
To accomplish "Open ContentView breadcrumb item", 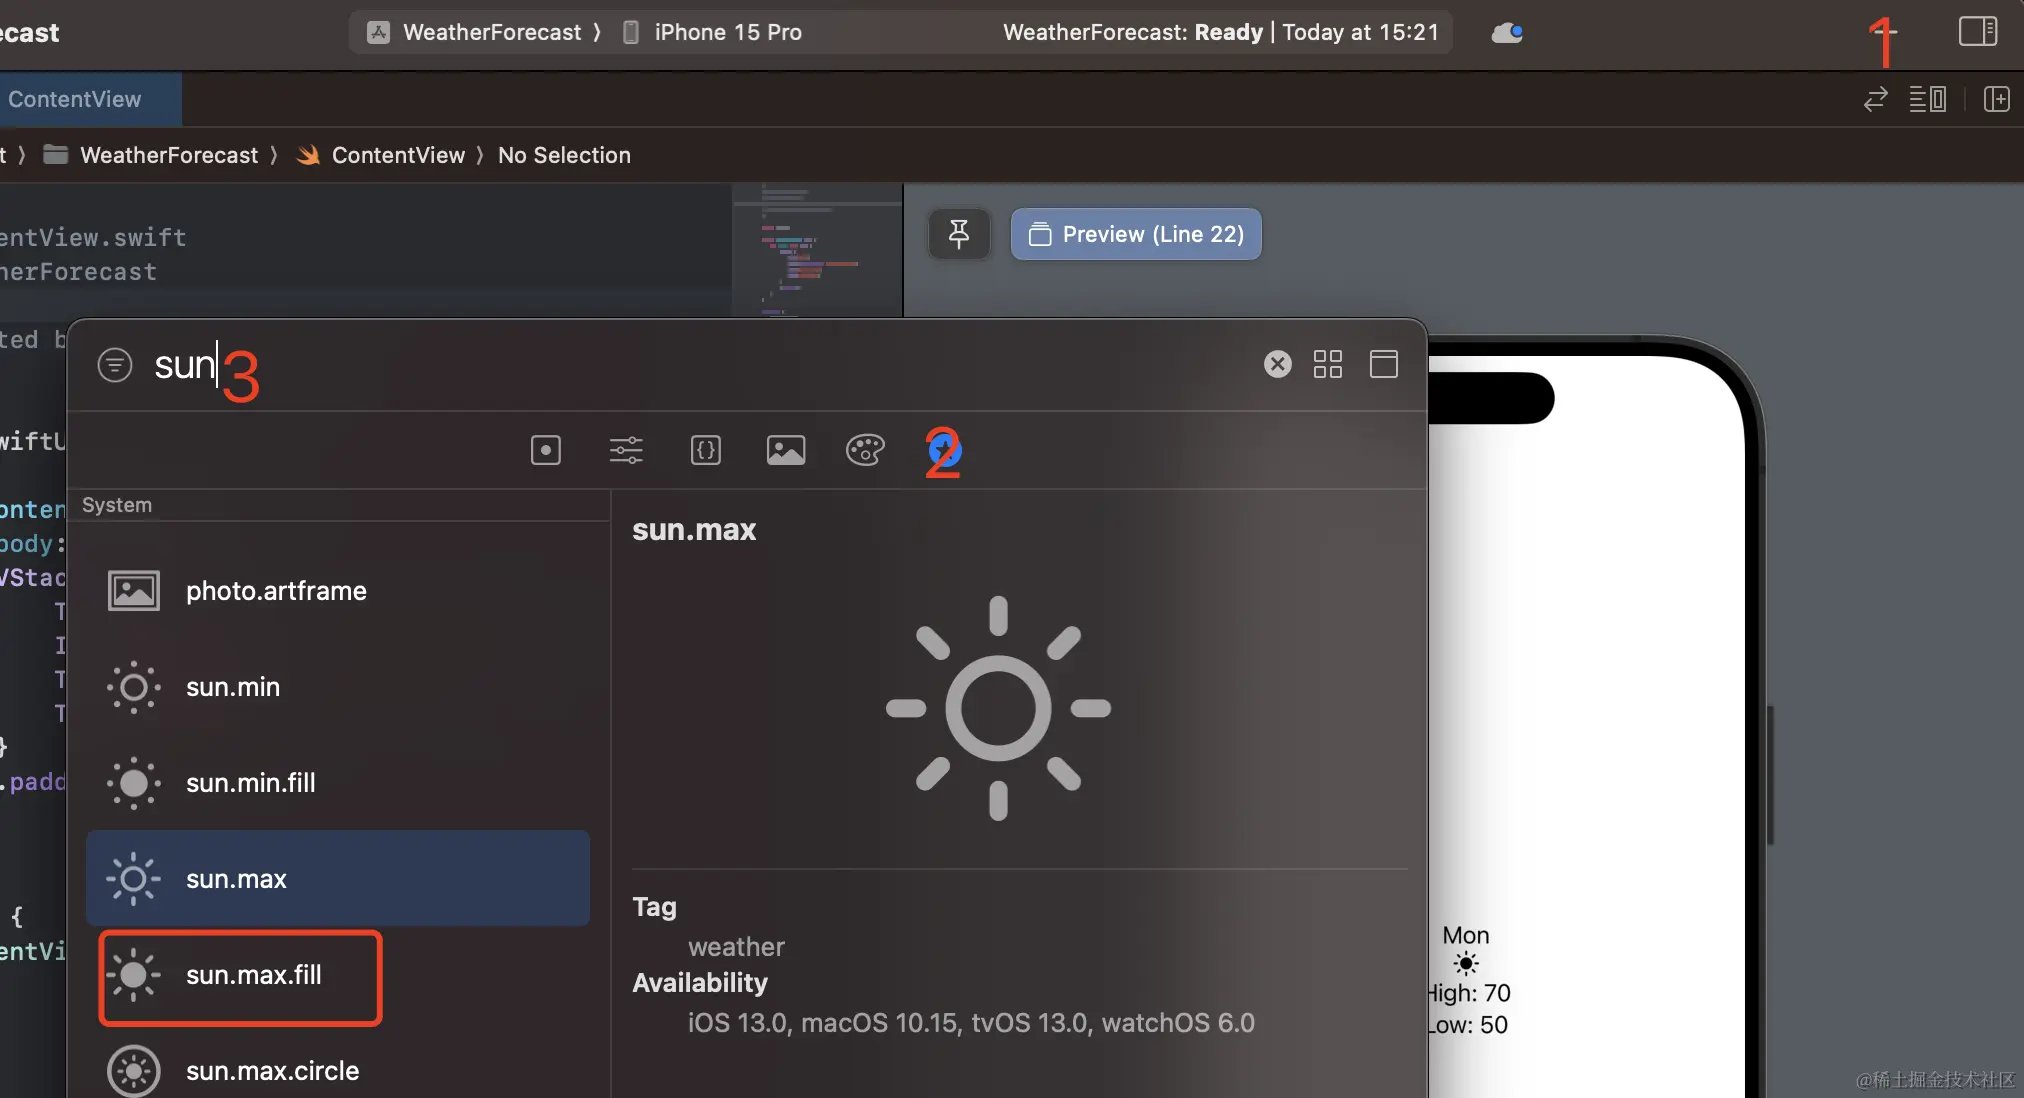I will [381, 155].
